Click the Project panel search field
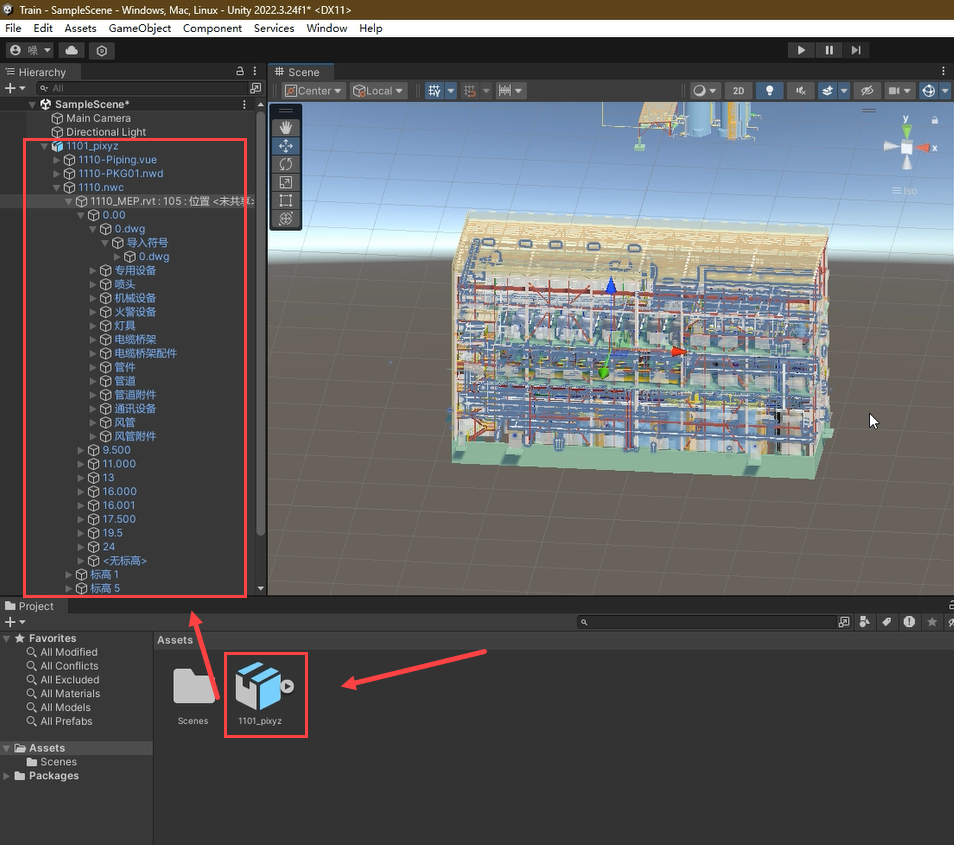The image size is (954, 845). pyautogui.click(x=712, y=622)
